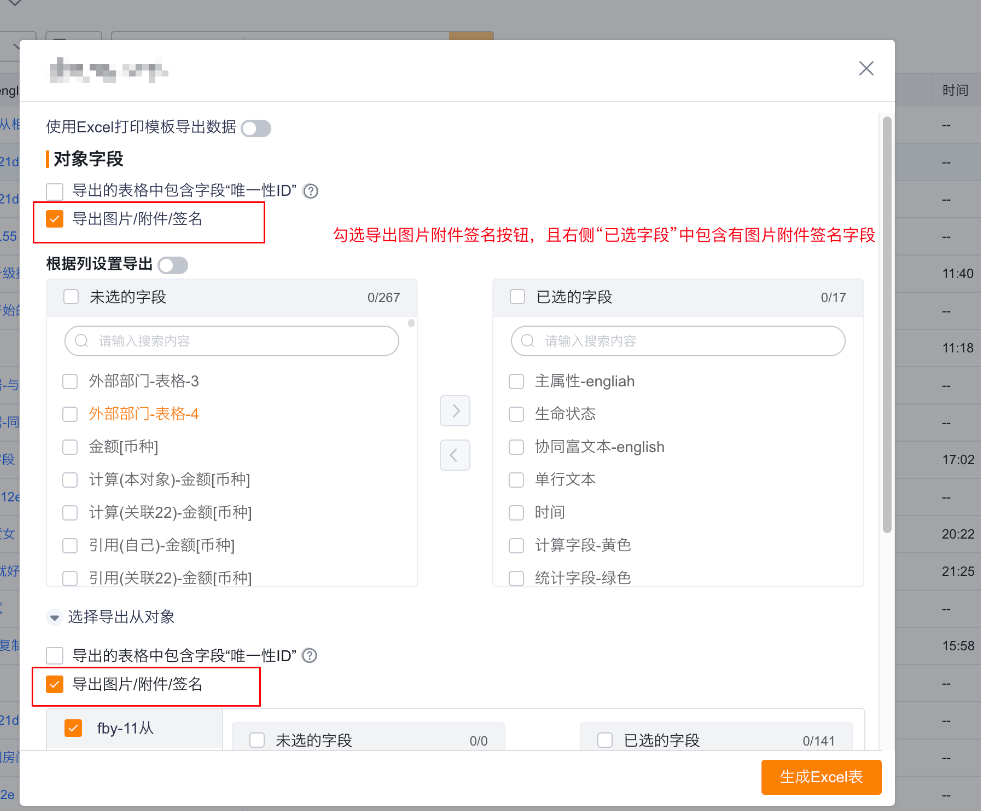The height and width of the screenshot is (811, 981).
Task: Click help icon beside first 唯一性ID option
Action: pos(310,191)
